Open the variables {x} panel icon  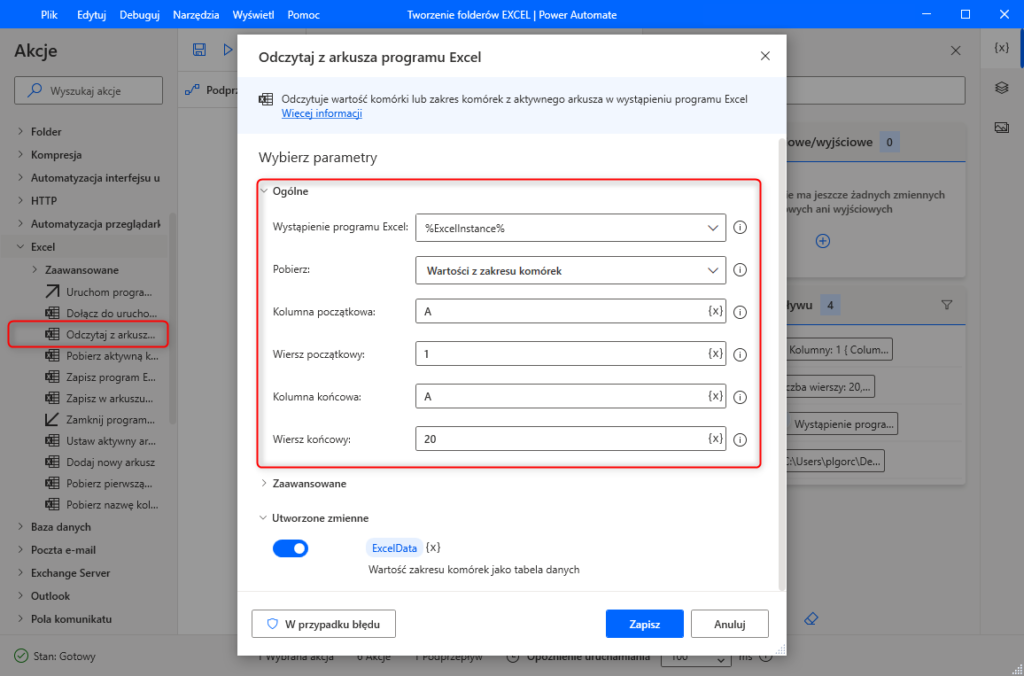pyautogui.click(x=1000, y=48)
